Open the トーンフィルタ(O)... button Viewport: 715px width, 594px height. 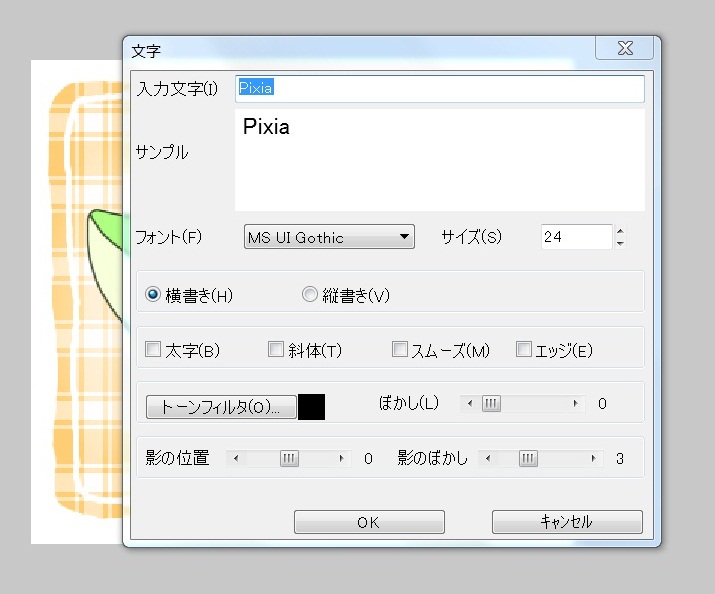(x=221, y=407)
